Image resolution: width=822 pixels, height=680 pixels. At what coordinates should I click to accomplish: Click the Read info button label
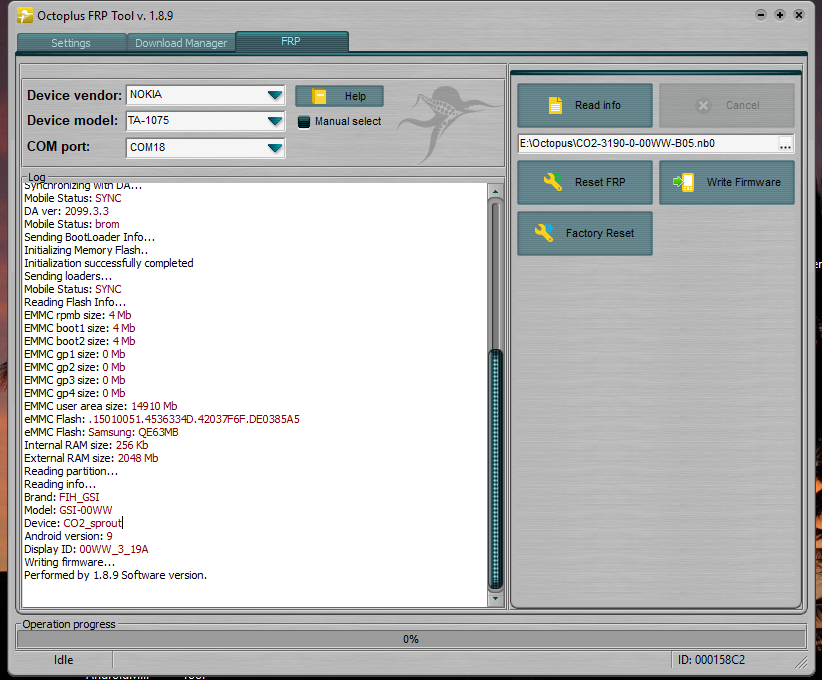(598, 105)
